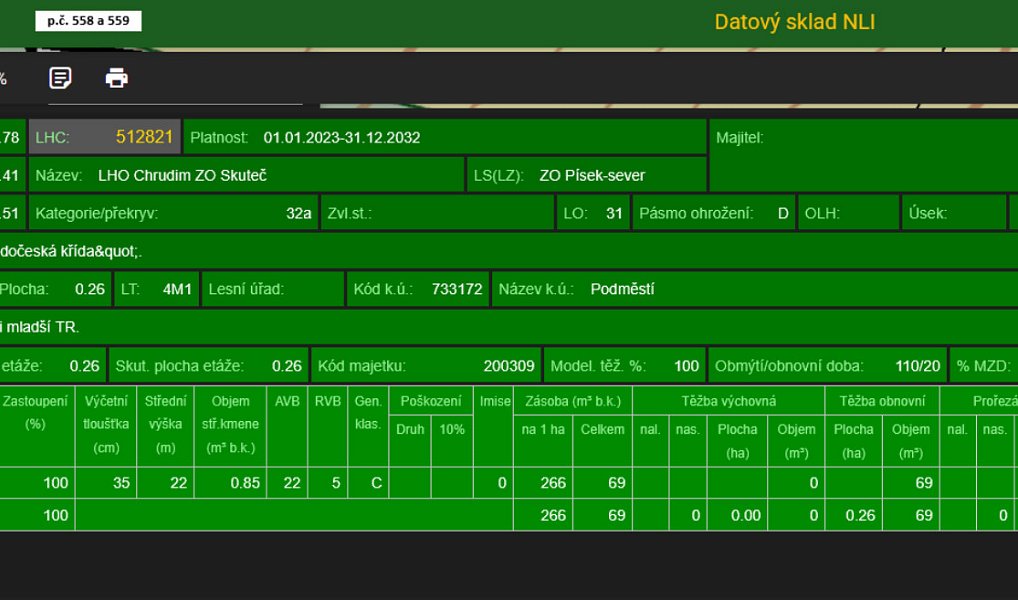Click the 'Těžba výchovná' column header
The height and width of the screenshot is (600, 1018).
click(728, 401)
